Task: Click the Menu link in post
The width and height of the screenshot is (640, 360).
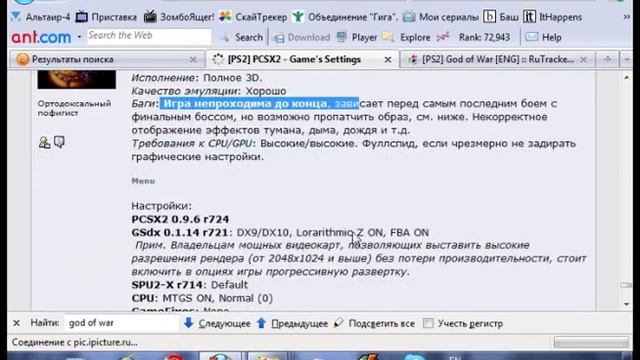Action: click(143, 181)
